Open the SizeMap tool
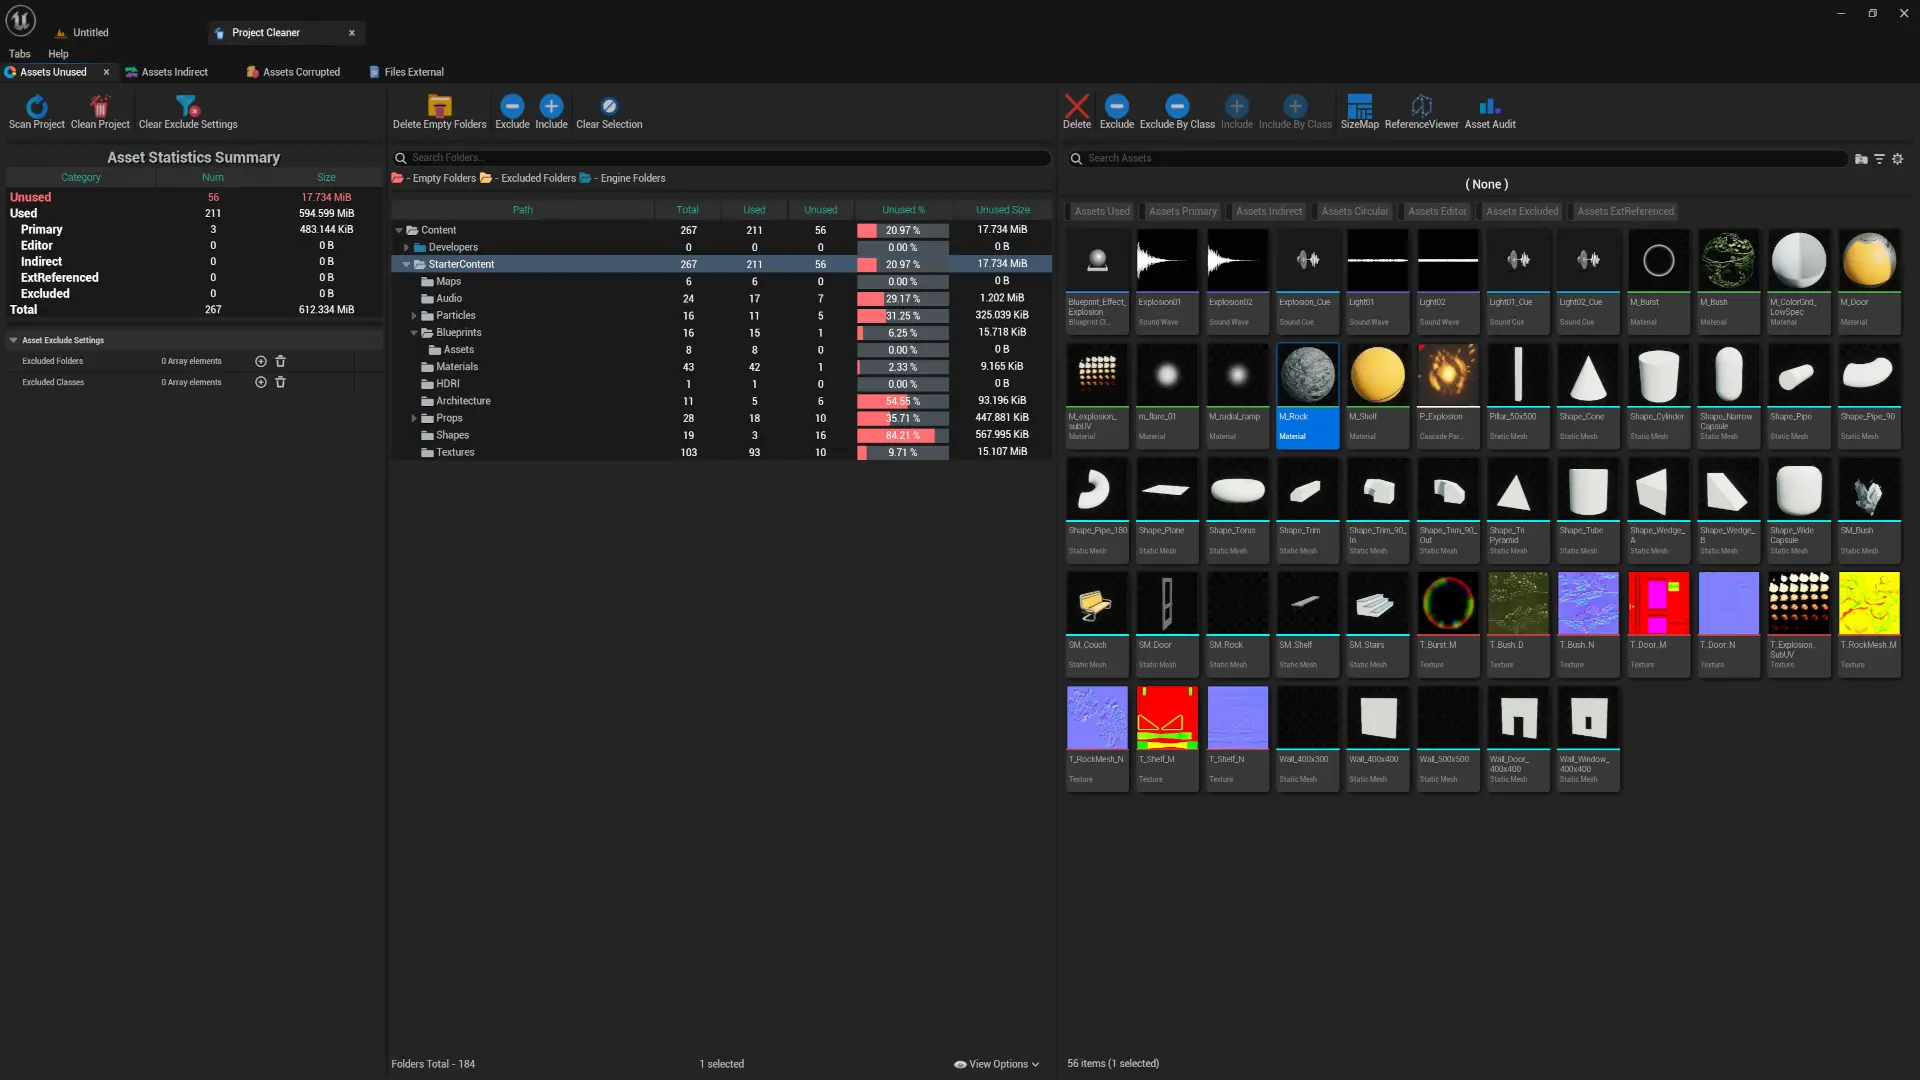 pos(1359,107)
